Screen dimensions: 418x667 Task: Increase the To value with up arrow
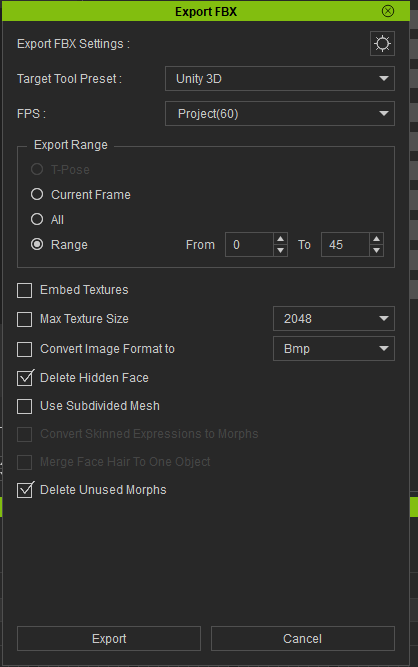tap(376, 239)
